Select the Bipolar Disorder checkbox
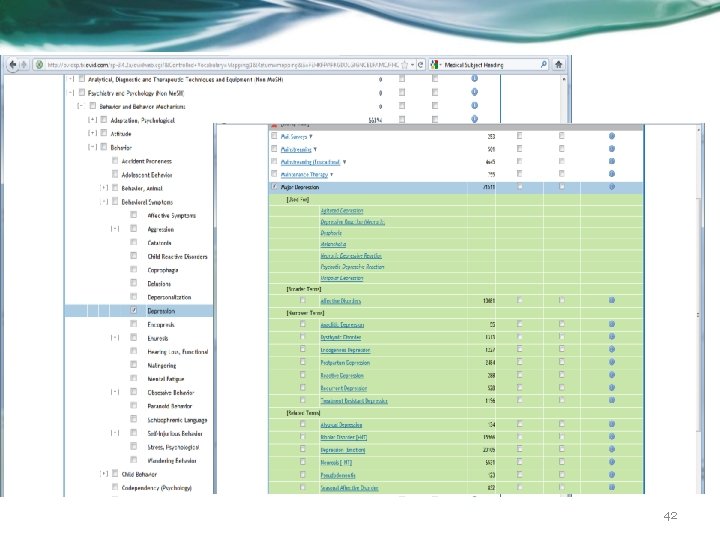Viewport: 720px width, 540px height. pyautogui.click(x=303, y=437)
